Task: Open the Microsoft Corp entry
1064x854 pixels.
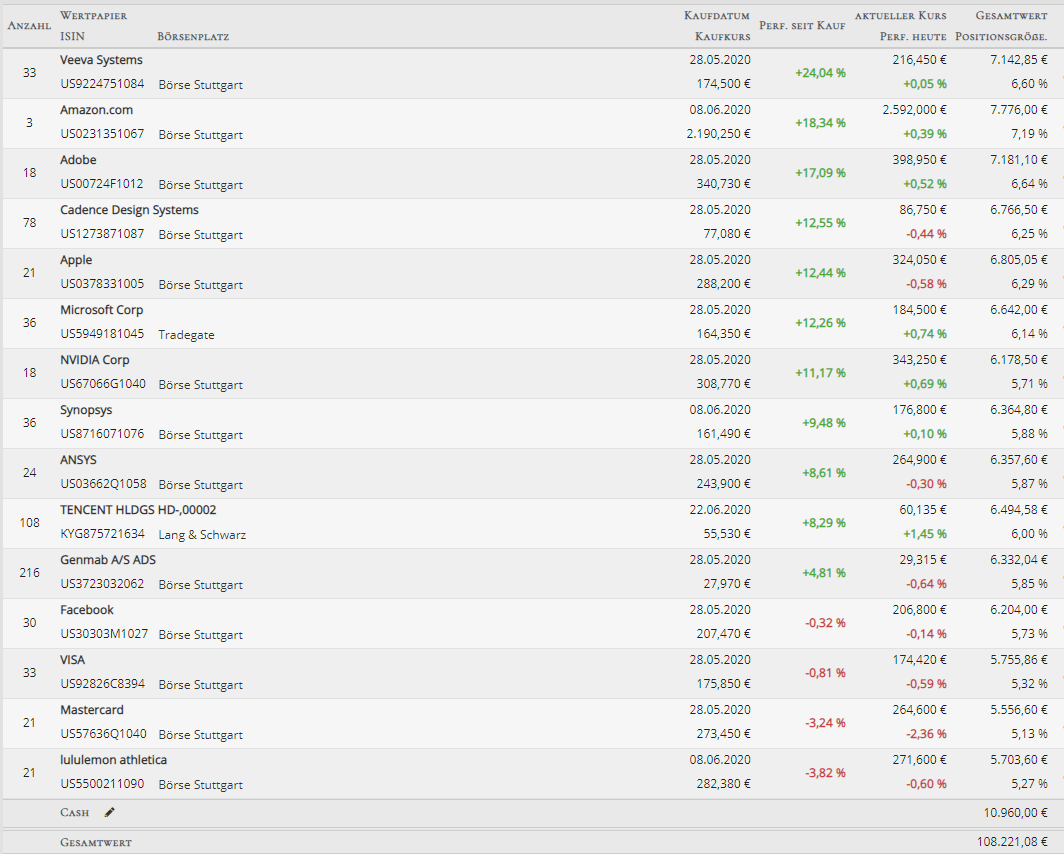Action: (x=101, y=310)
